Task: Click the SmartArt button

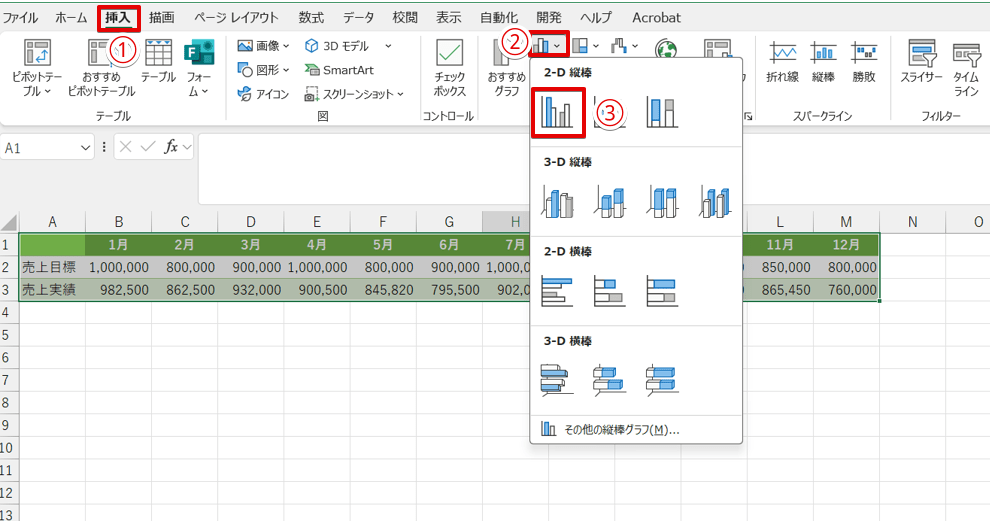Action: [x=338, y=69]
